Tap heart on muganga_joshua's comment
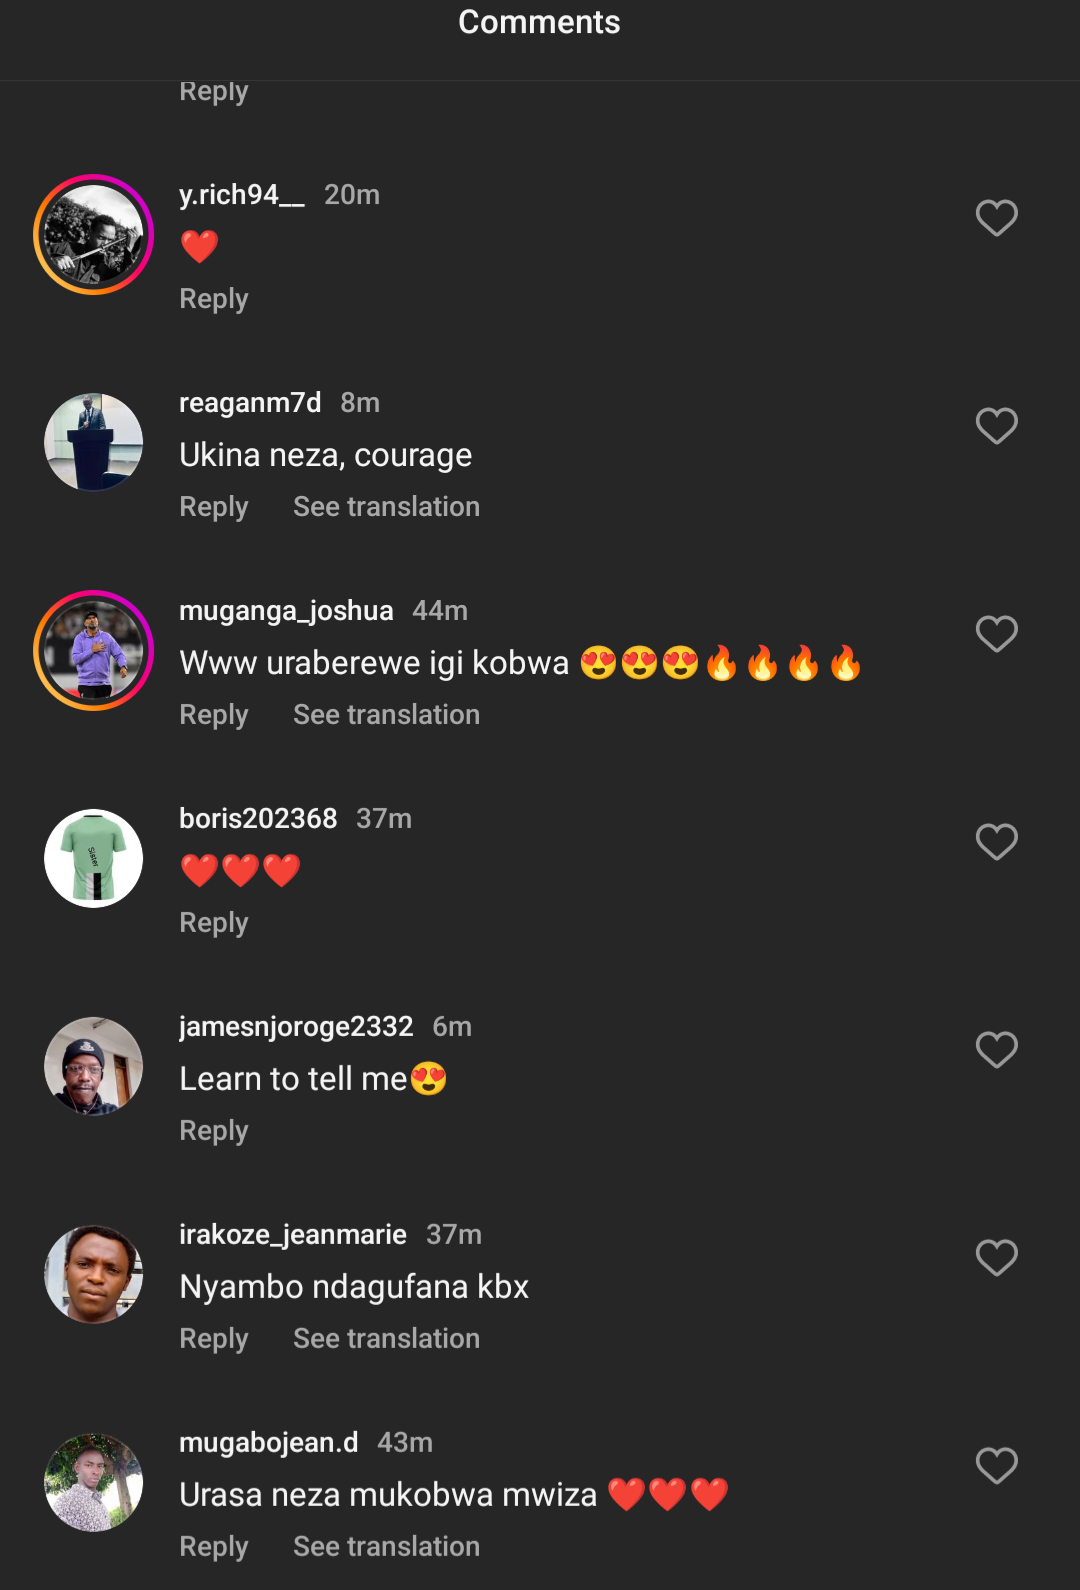The image size is (1080, 1590). (x=996, y=634)
